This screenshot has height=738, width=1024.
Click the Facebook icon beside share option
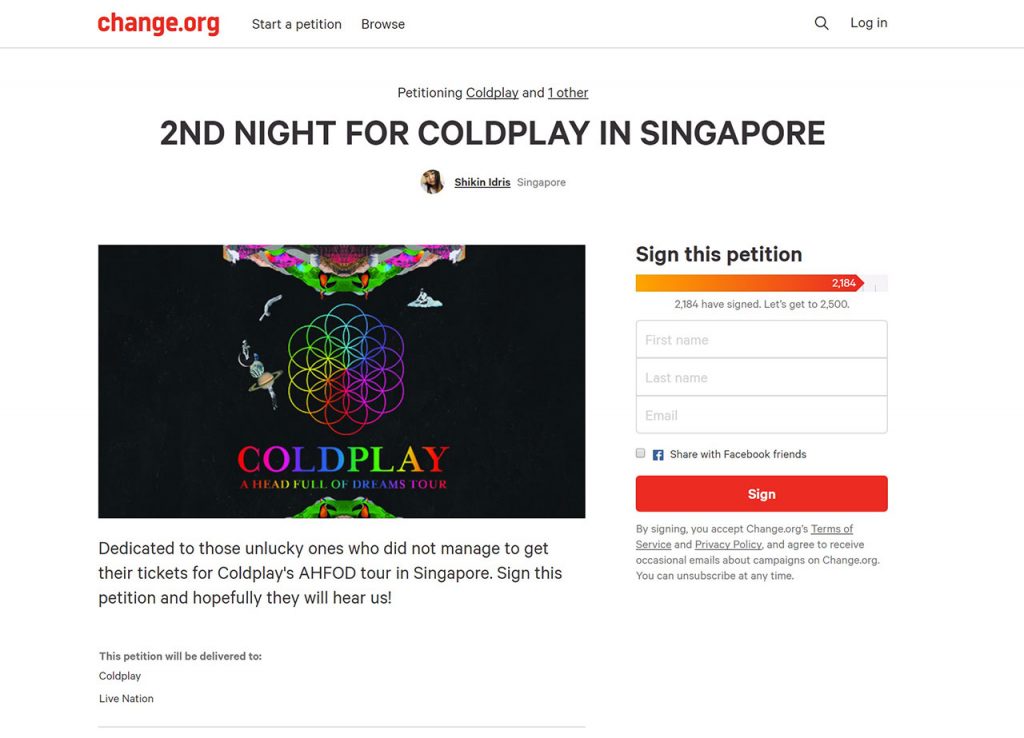coord(658,455)
